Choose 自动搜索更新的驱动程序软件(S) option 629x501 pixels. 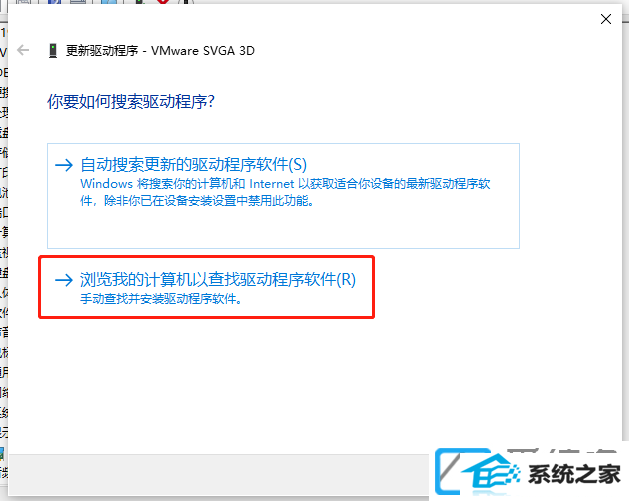click(283, 196)
